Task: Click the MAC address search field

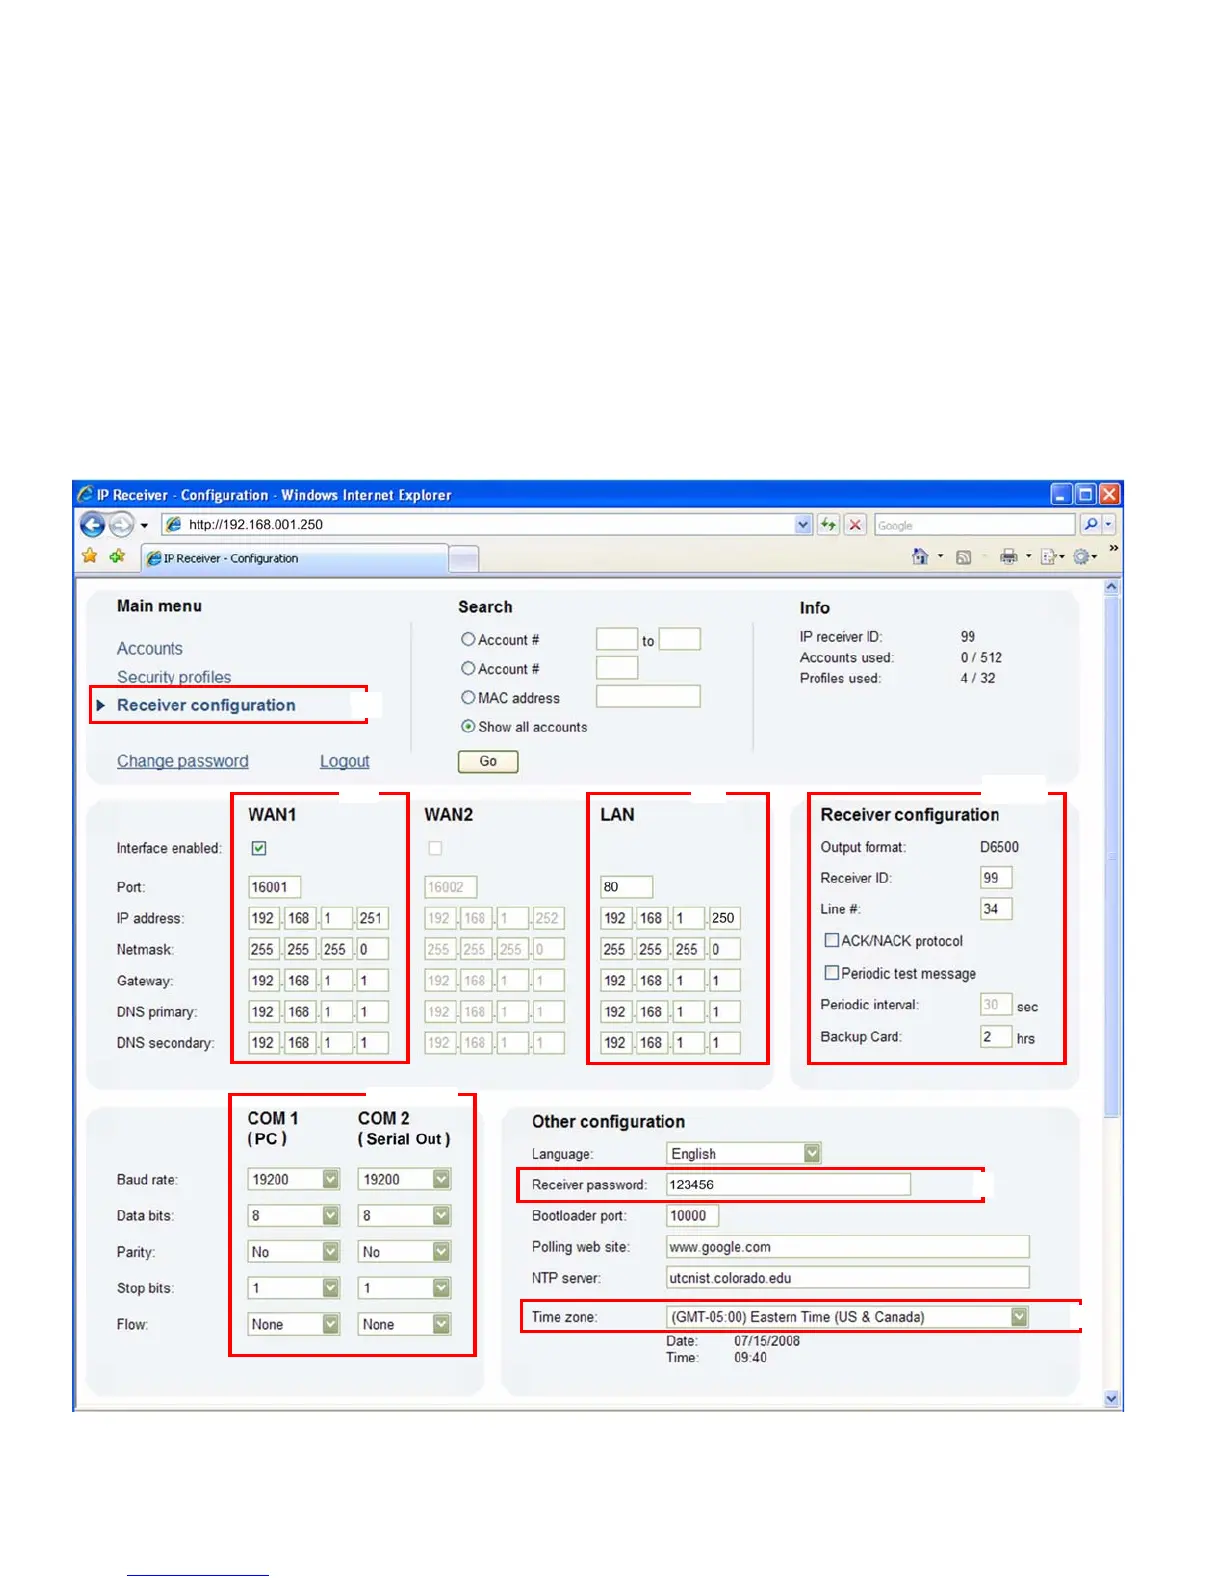Action: pos(649,697)
